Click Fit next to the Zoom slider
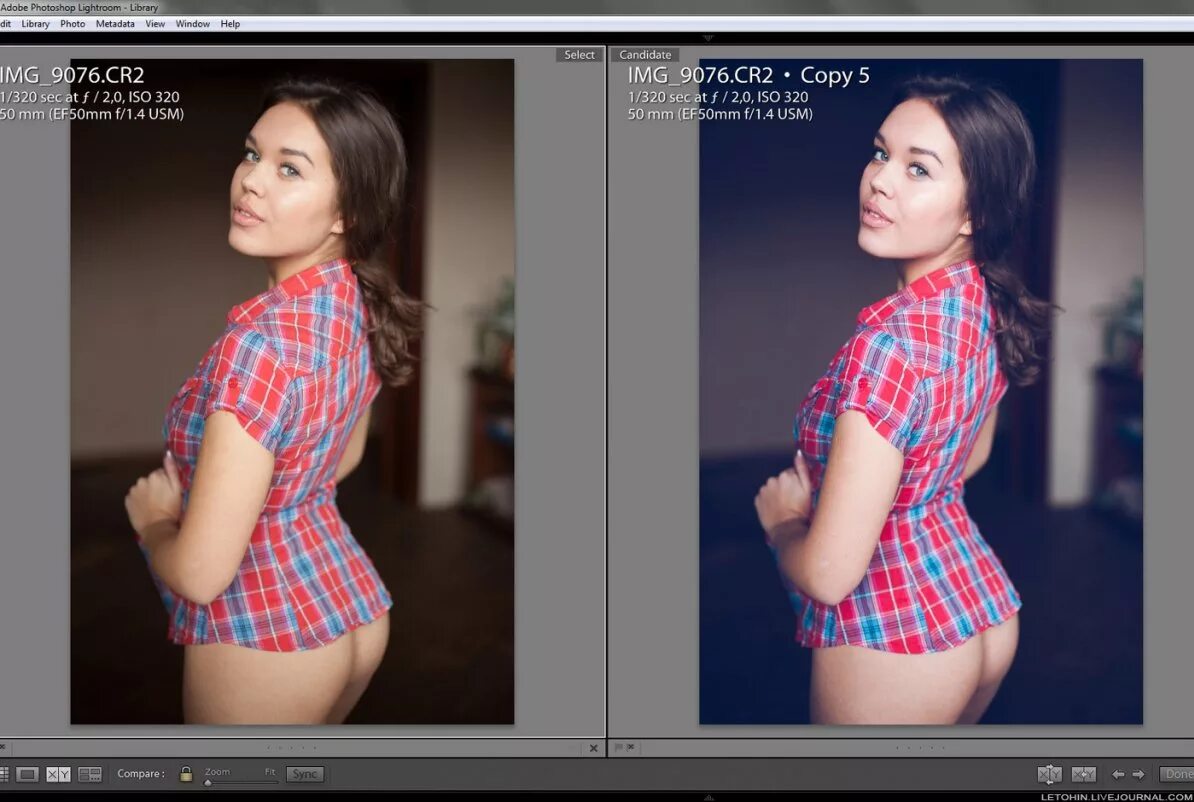The image size is (1194, 802). click(270, 770)
